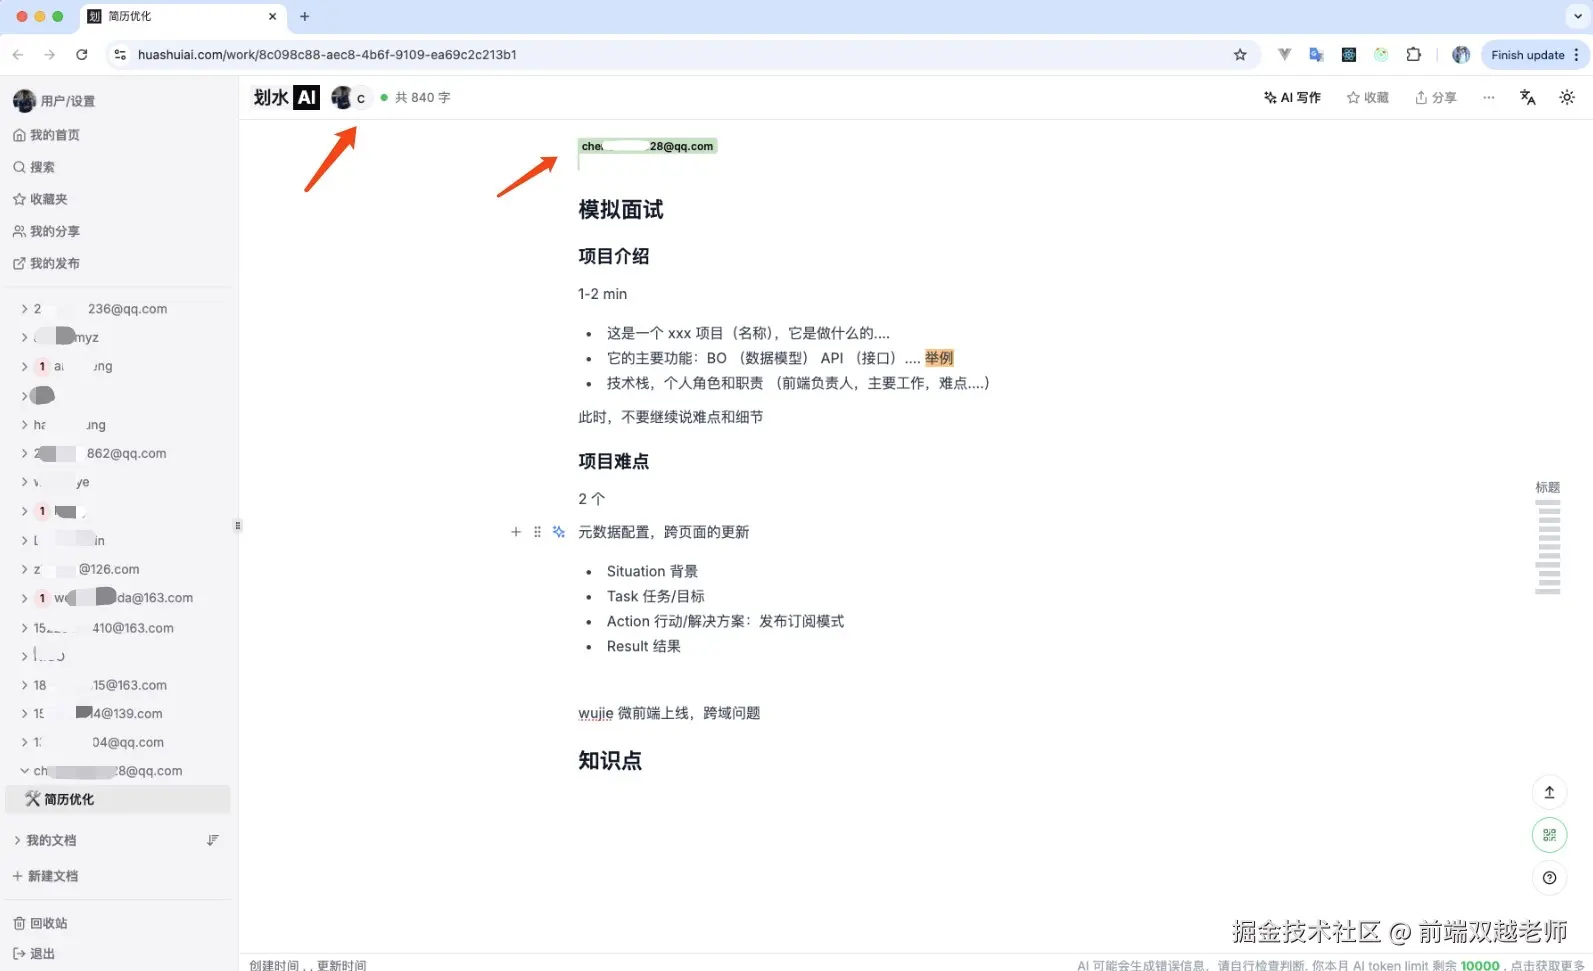Click the 共 840 字 word count

(x=422, y=97)
